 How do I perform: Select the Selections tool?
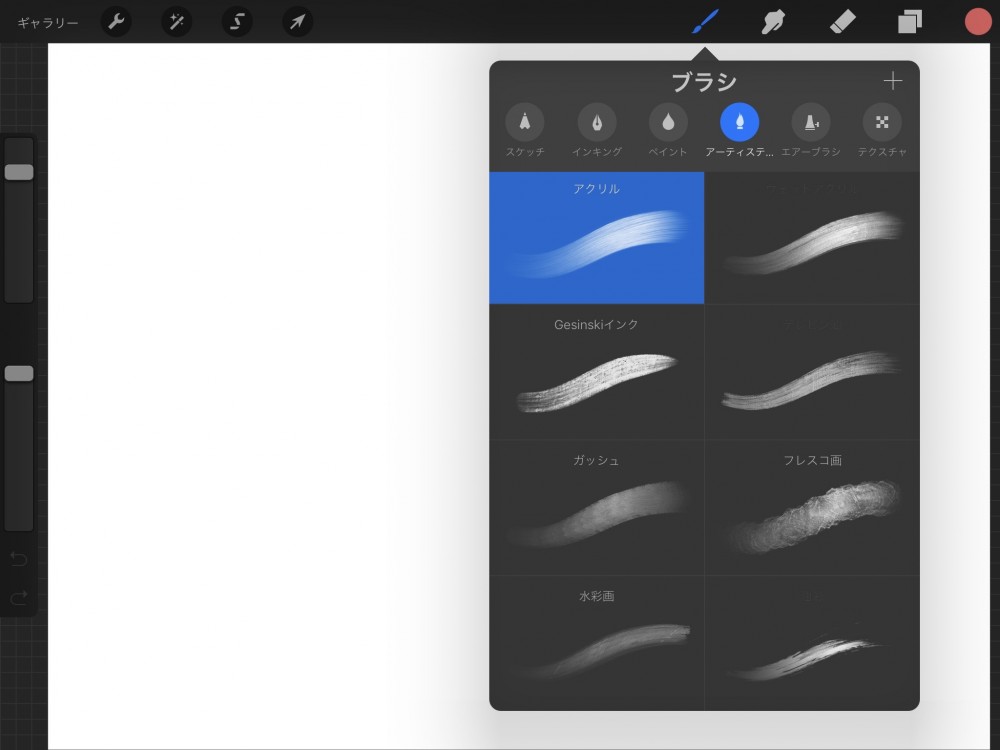click(236, 21)
